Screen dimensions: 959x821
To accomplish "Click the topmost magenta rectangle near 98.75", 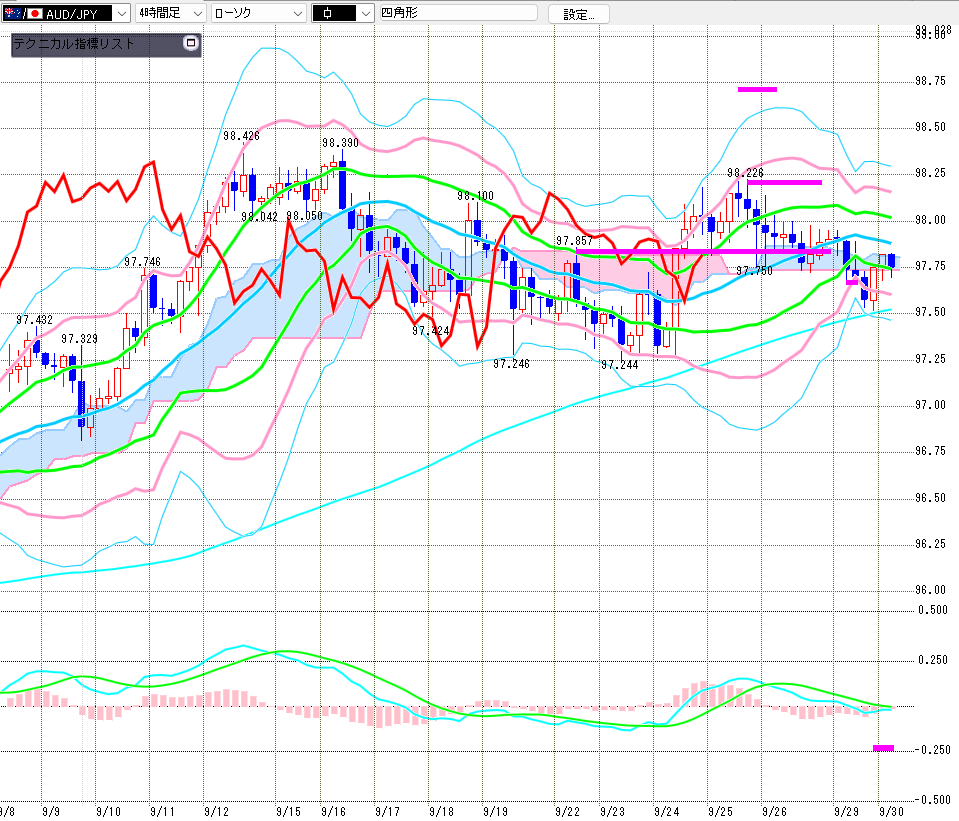I will point(757,89).
